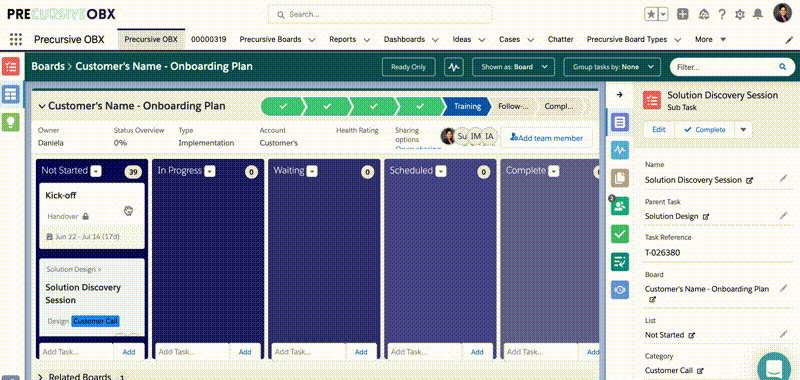The height and width of the screenshot is (380, 800).
Task: Edit the Board field pencil icon
Action: [x=783, y=288]
